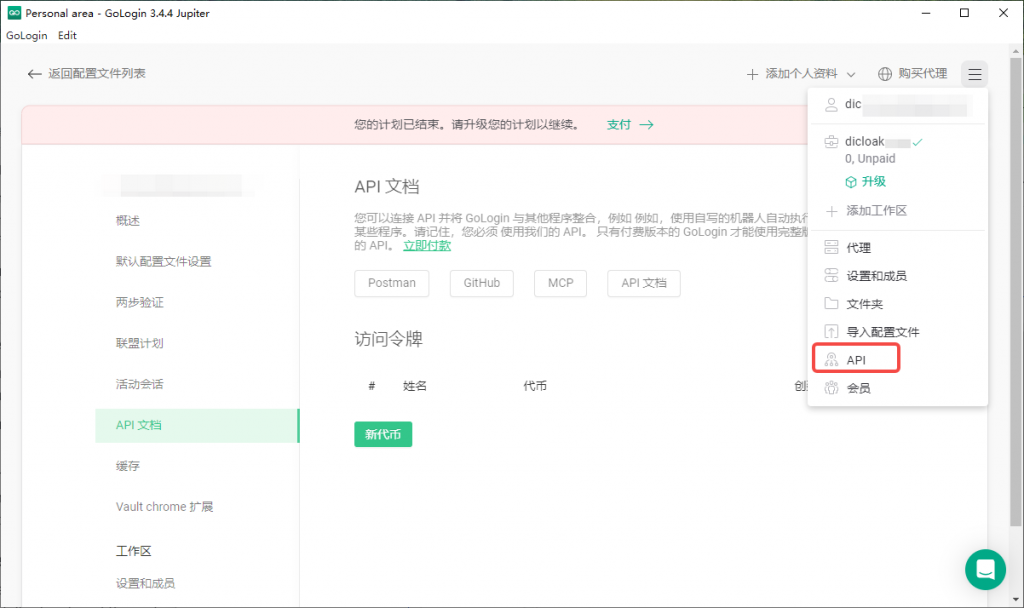Click 添加工作区 in the menu
Screen dimensions: 1024x608
876,211
